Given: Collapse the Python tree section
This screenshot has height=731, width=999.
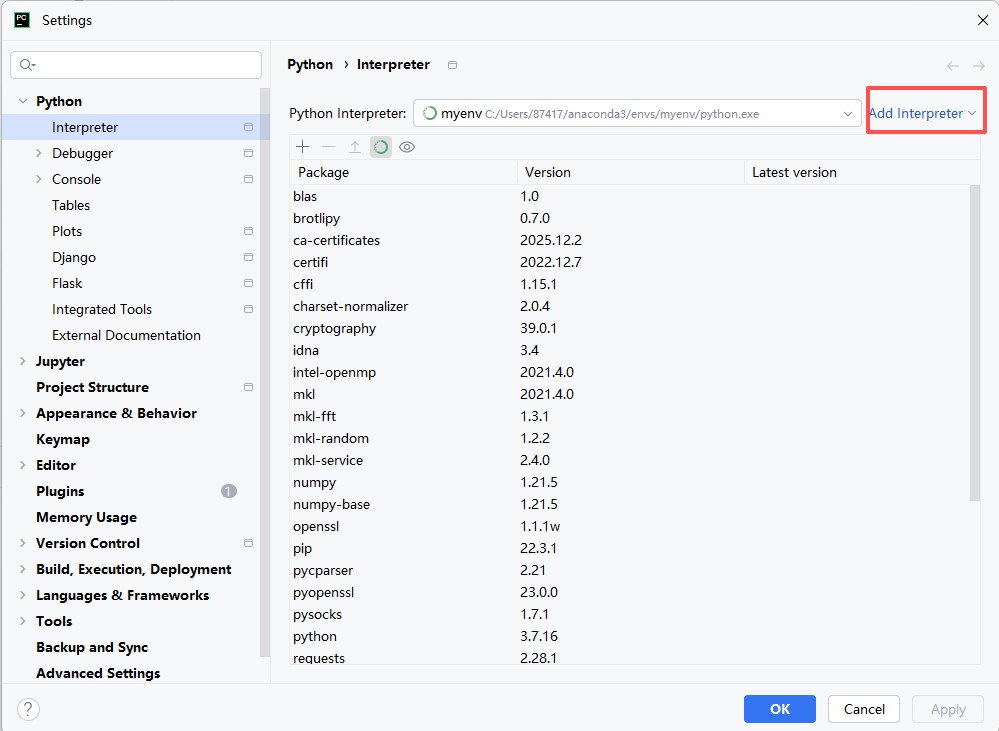Looking at the screenshot, I should [x=23, y=101].
